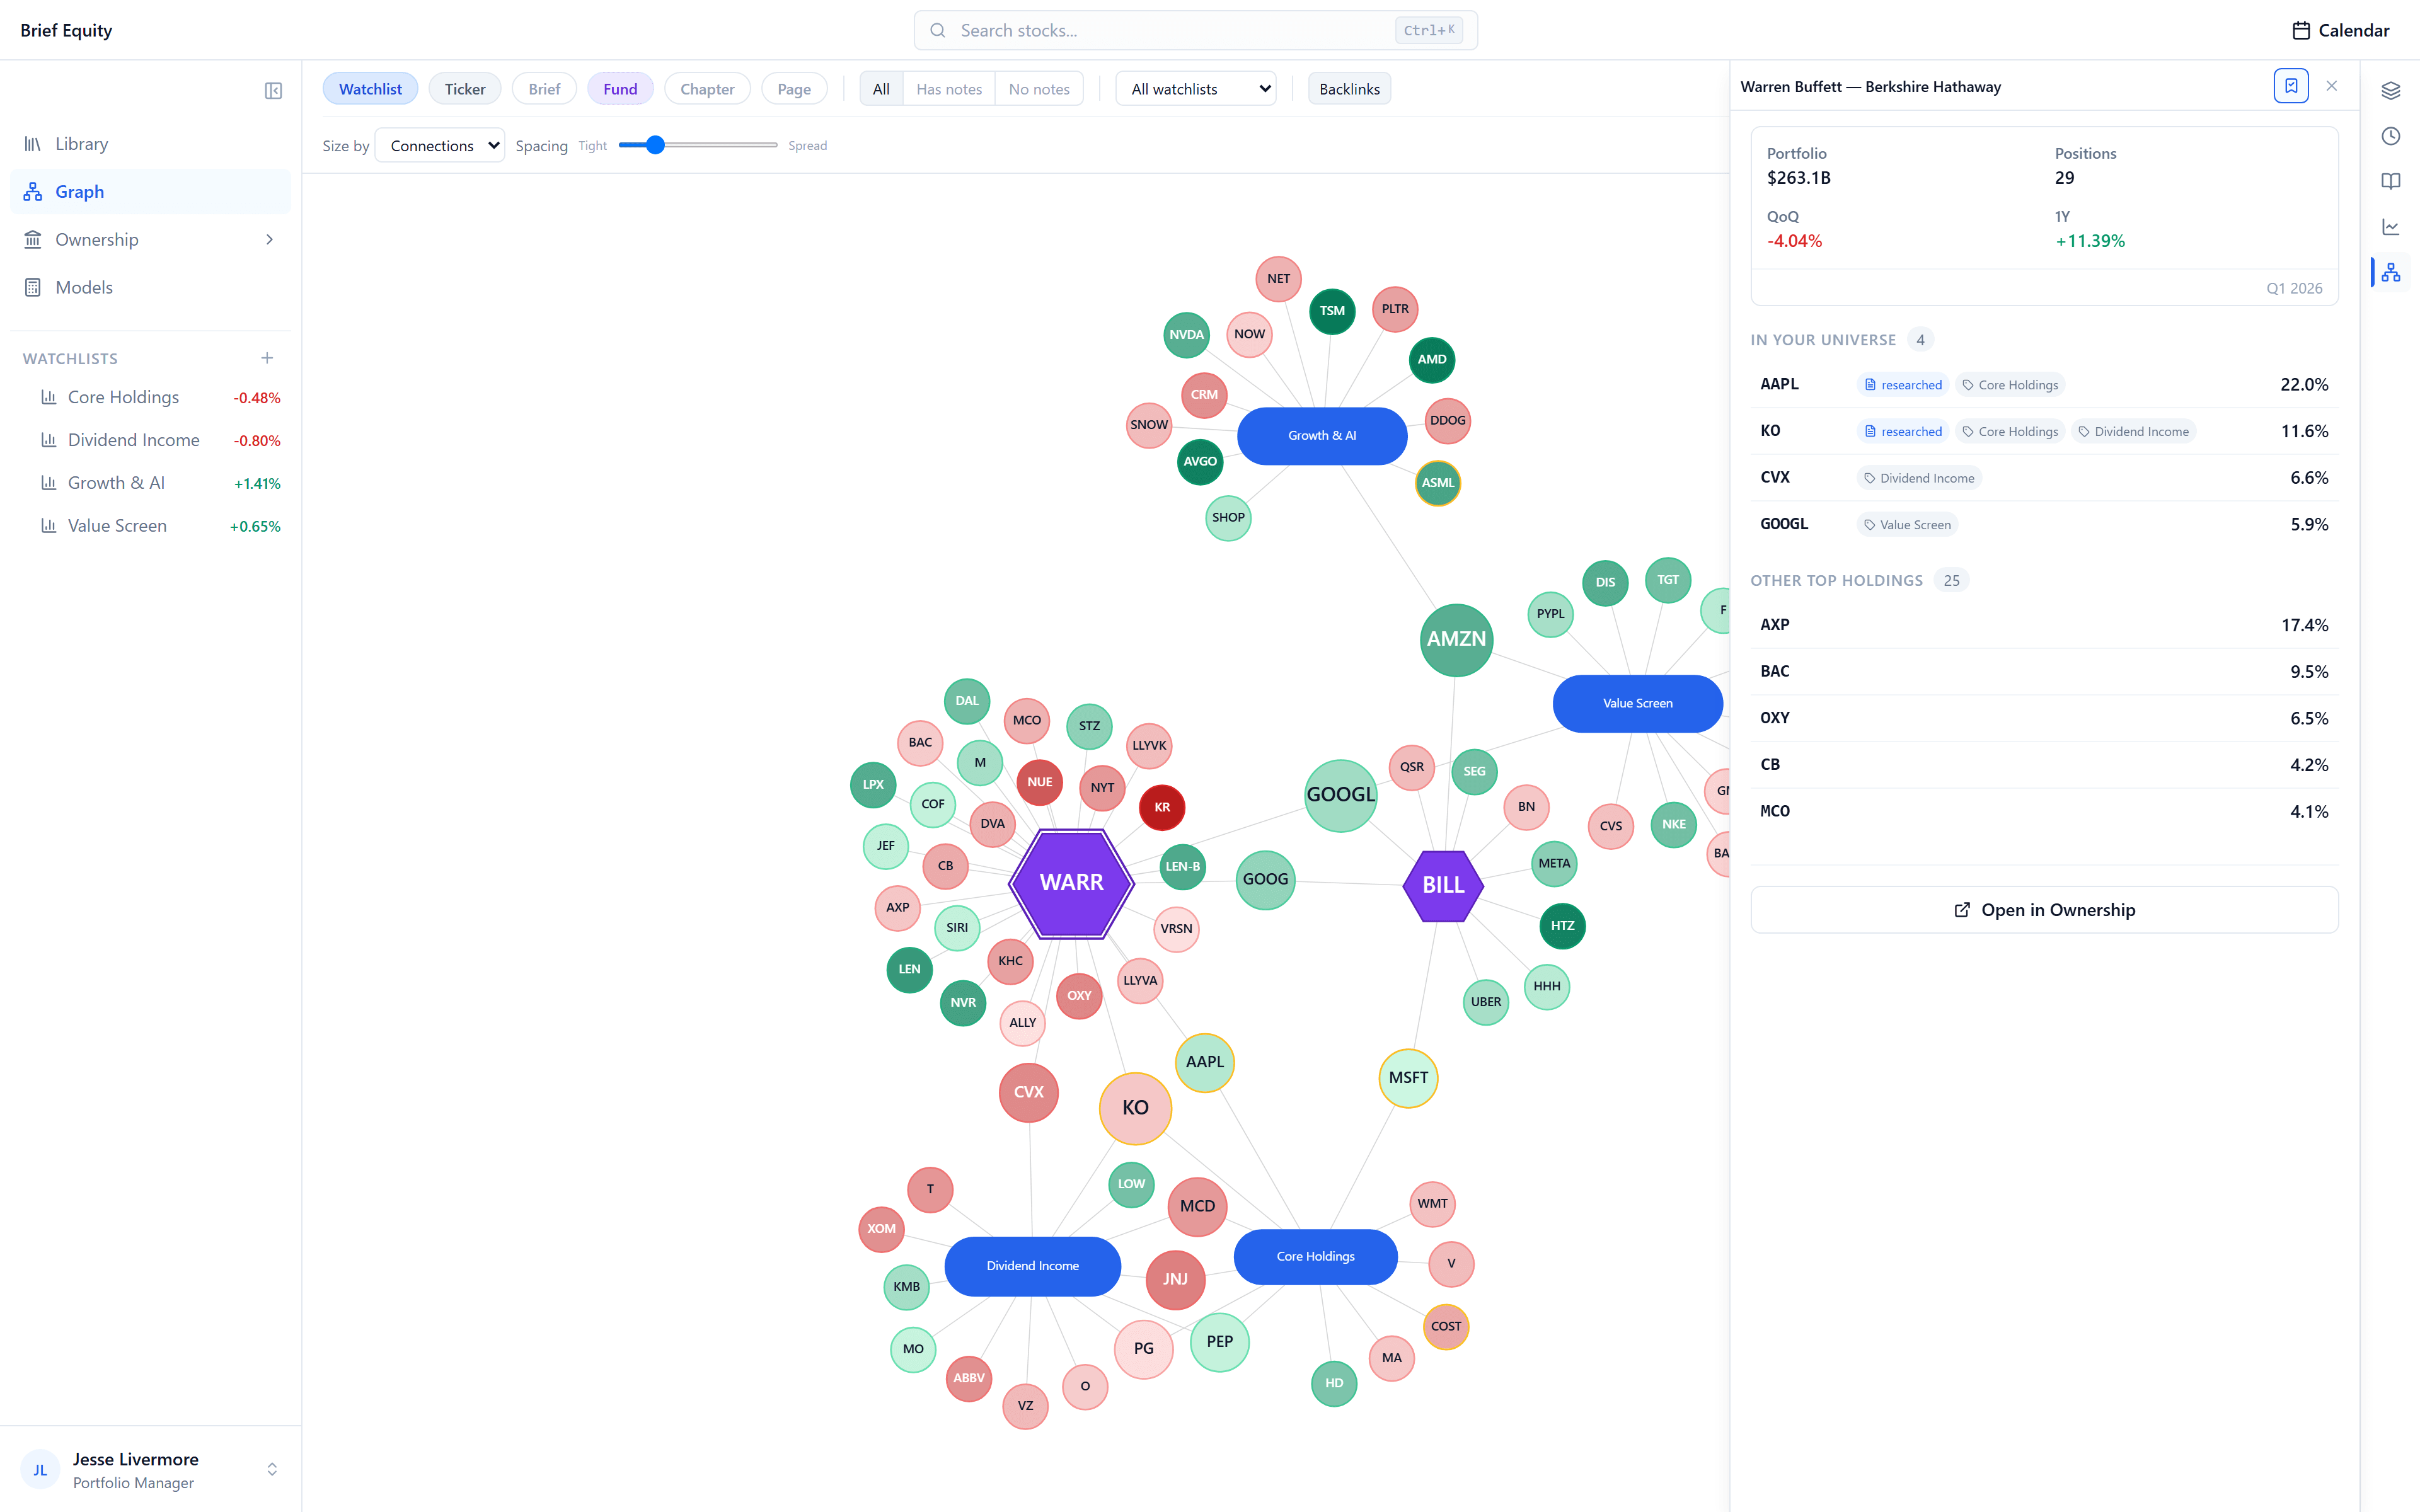Select the graph network icon in right rail

coord(2391,272)
